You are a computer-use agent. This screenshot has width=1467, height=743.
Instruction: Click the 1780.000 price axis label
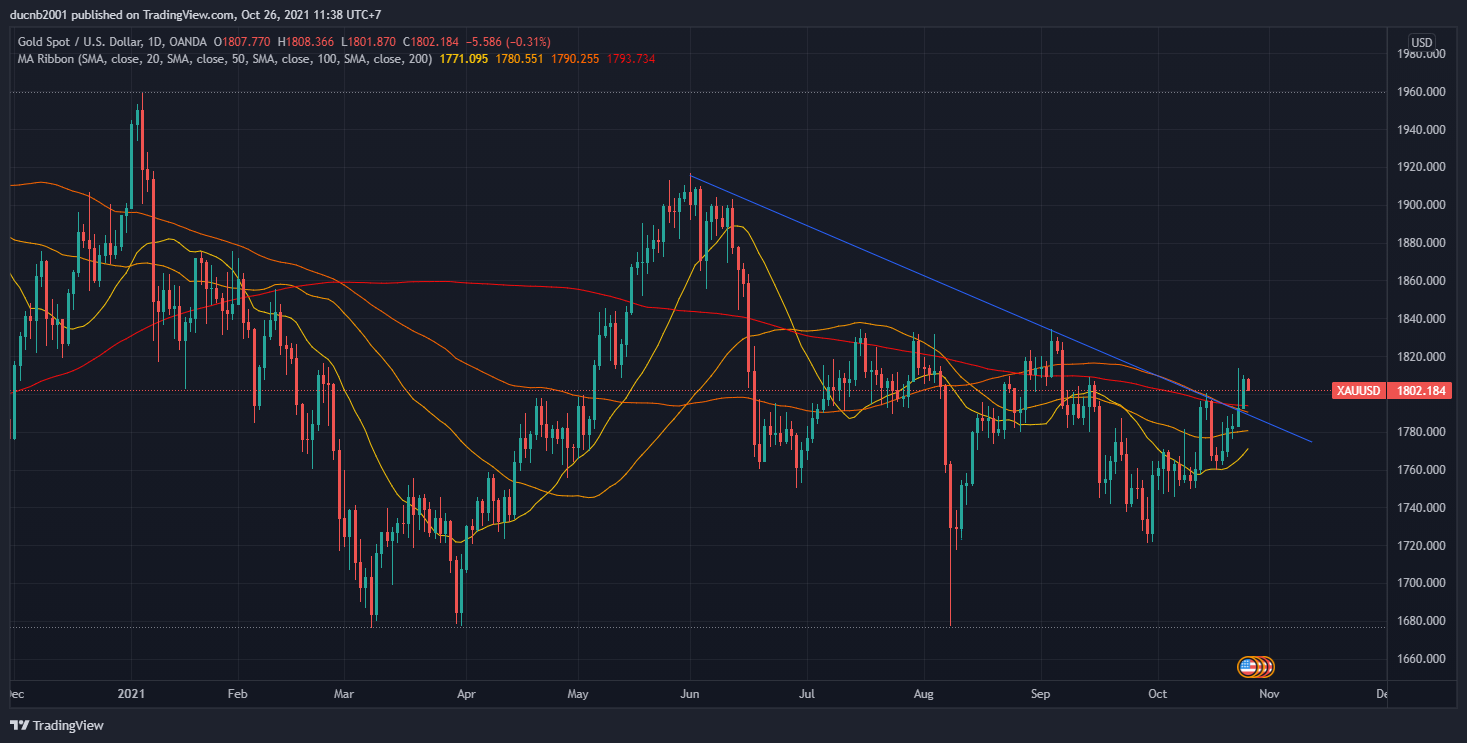coord(1419,432)
